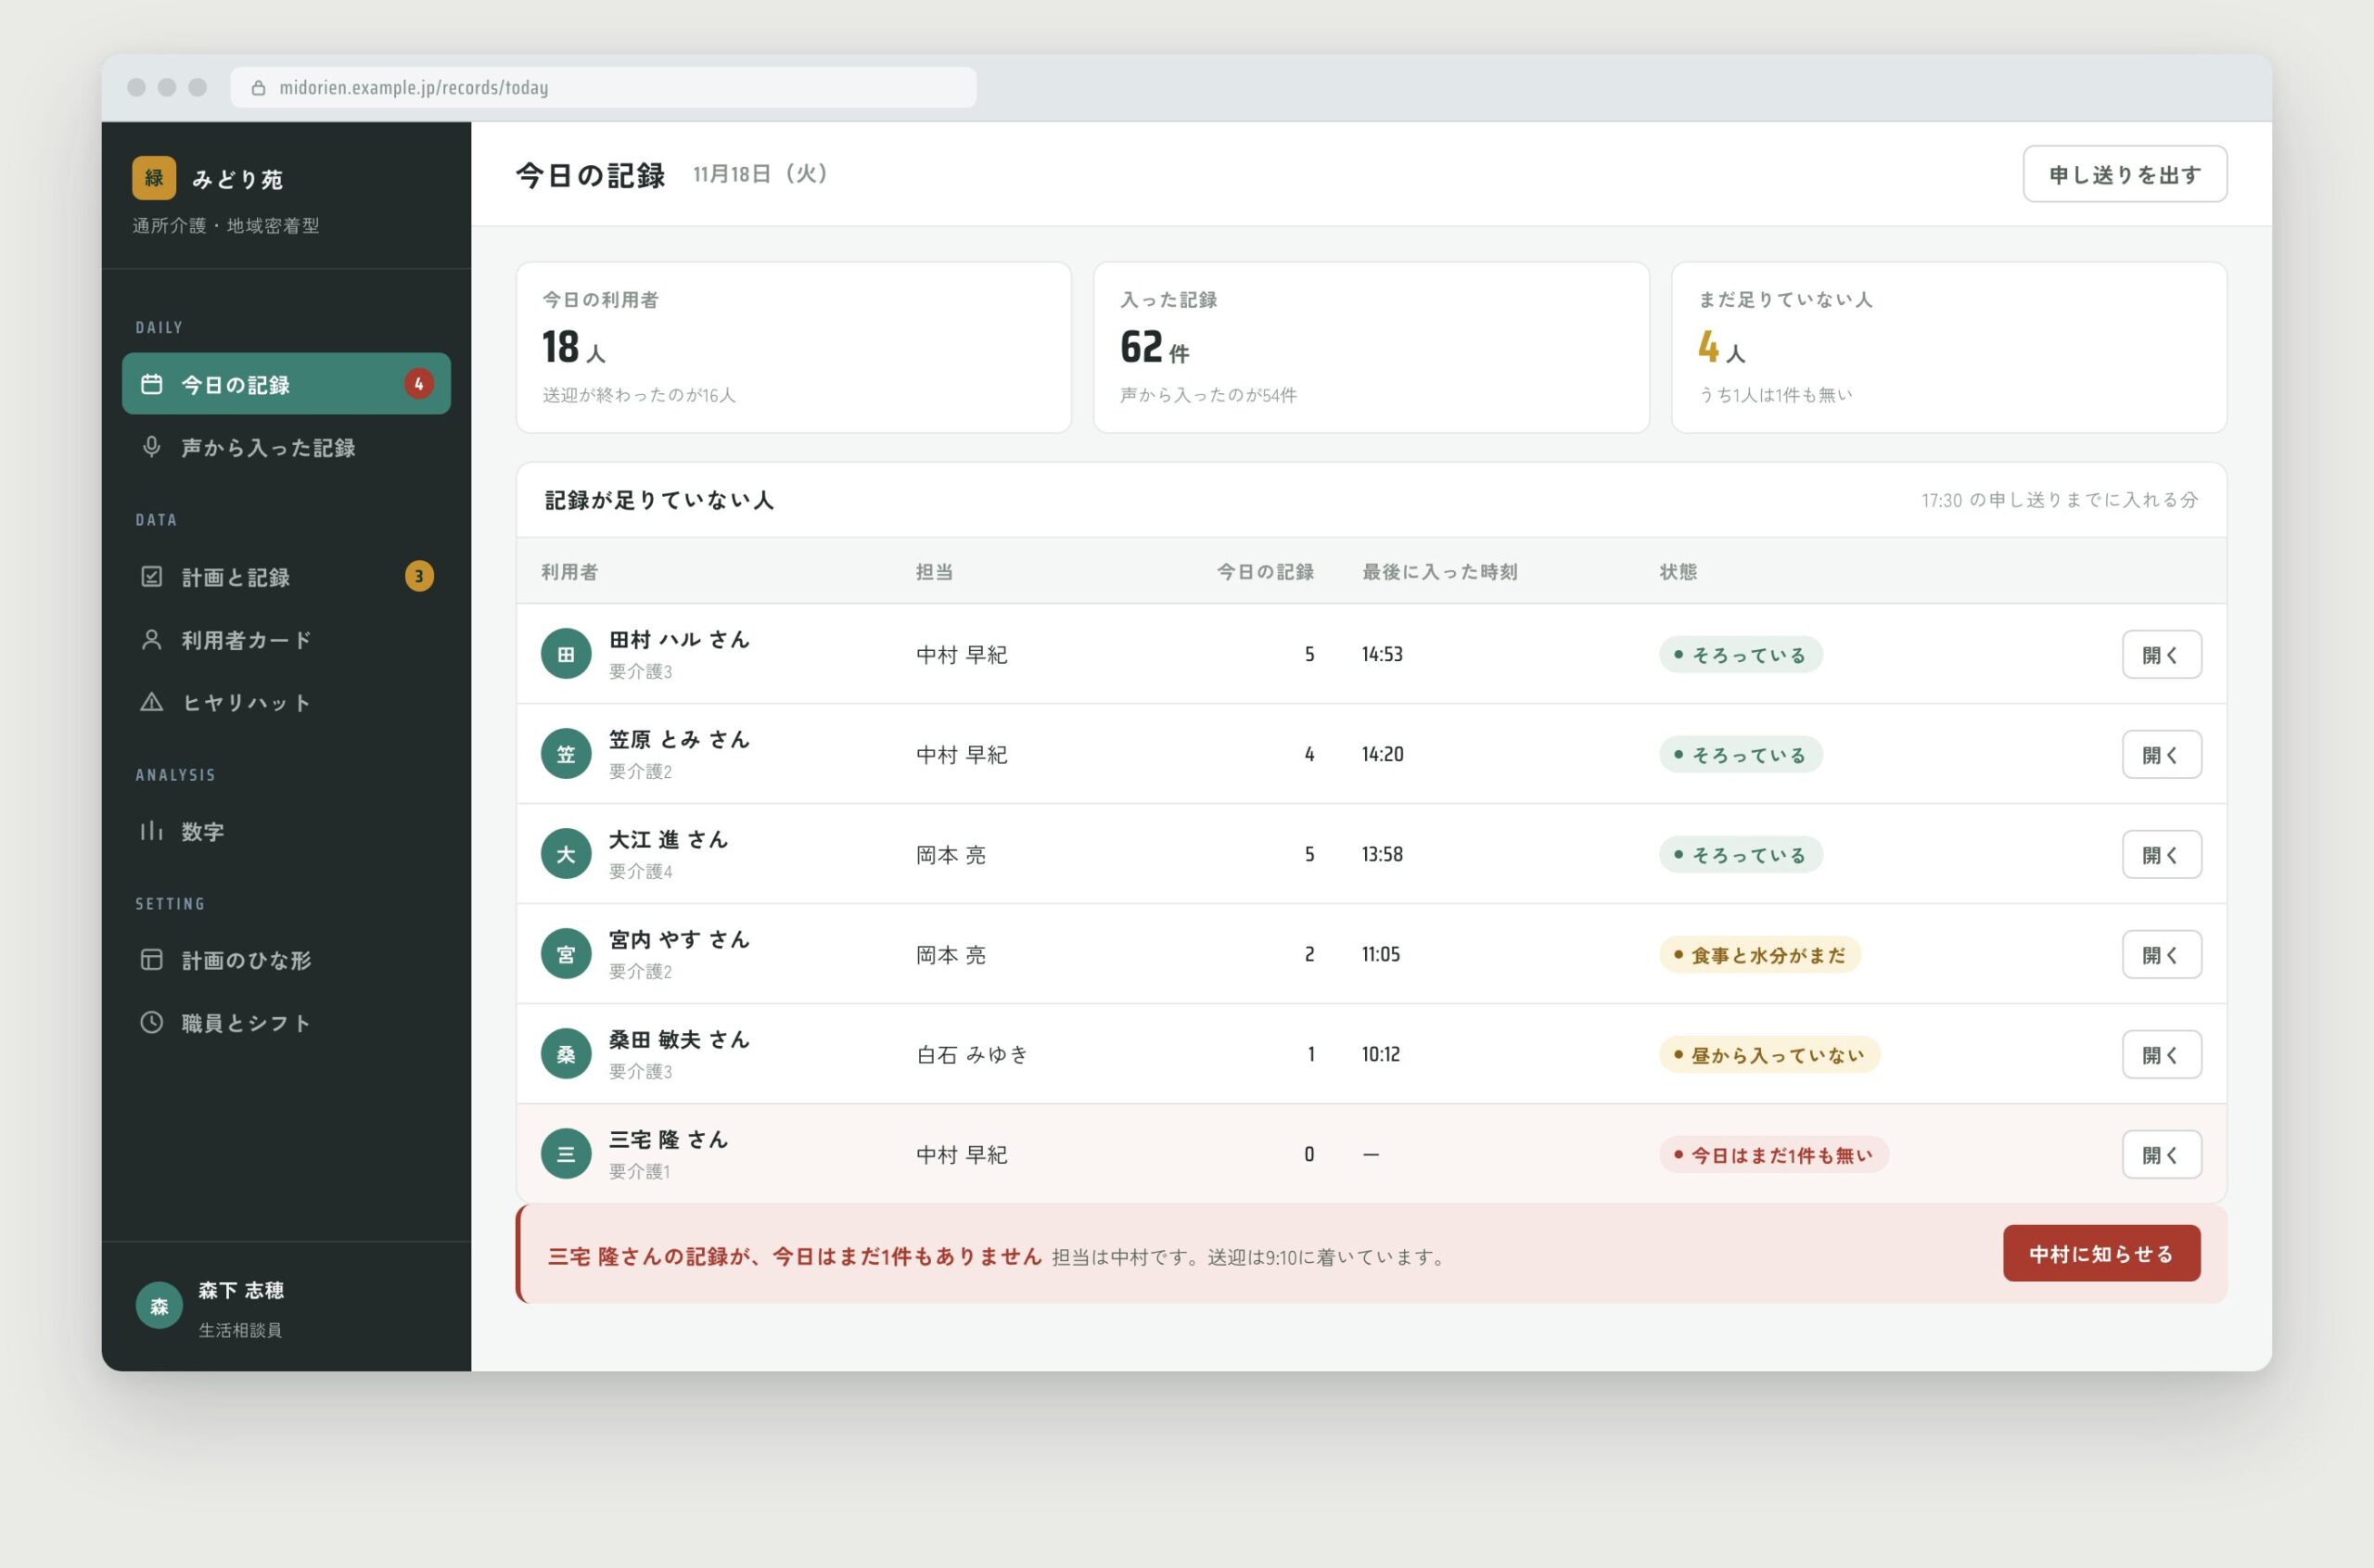Screen dimensions: 2374x1568
Task: Click the bar chart icon beside 数字
Action: (151, 831)
